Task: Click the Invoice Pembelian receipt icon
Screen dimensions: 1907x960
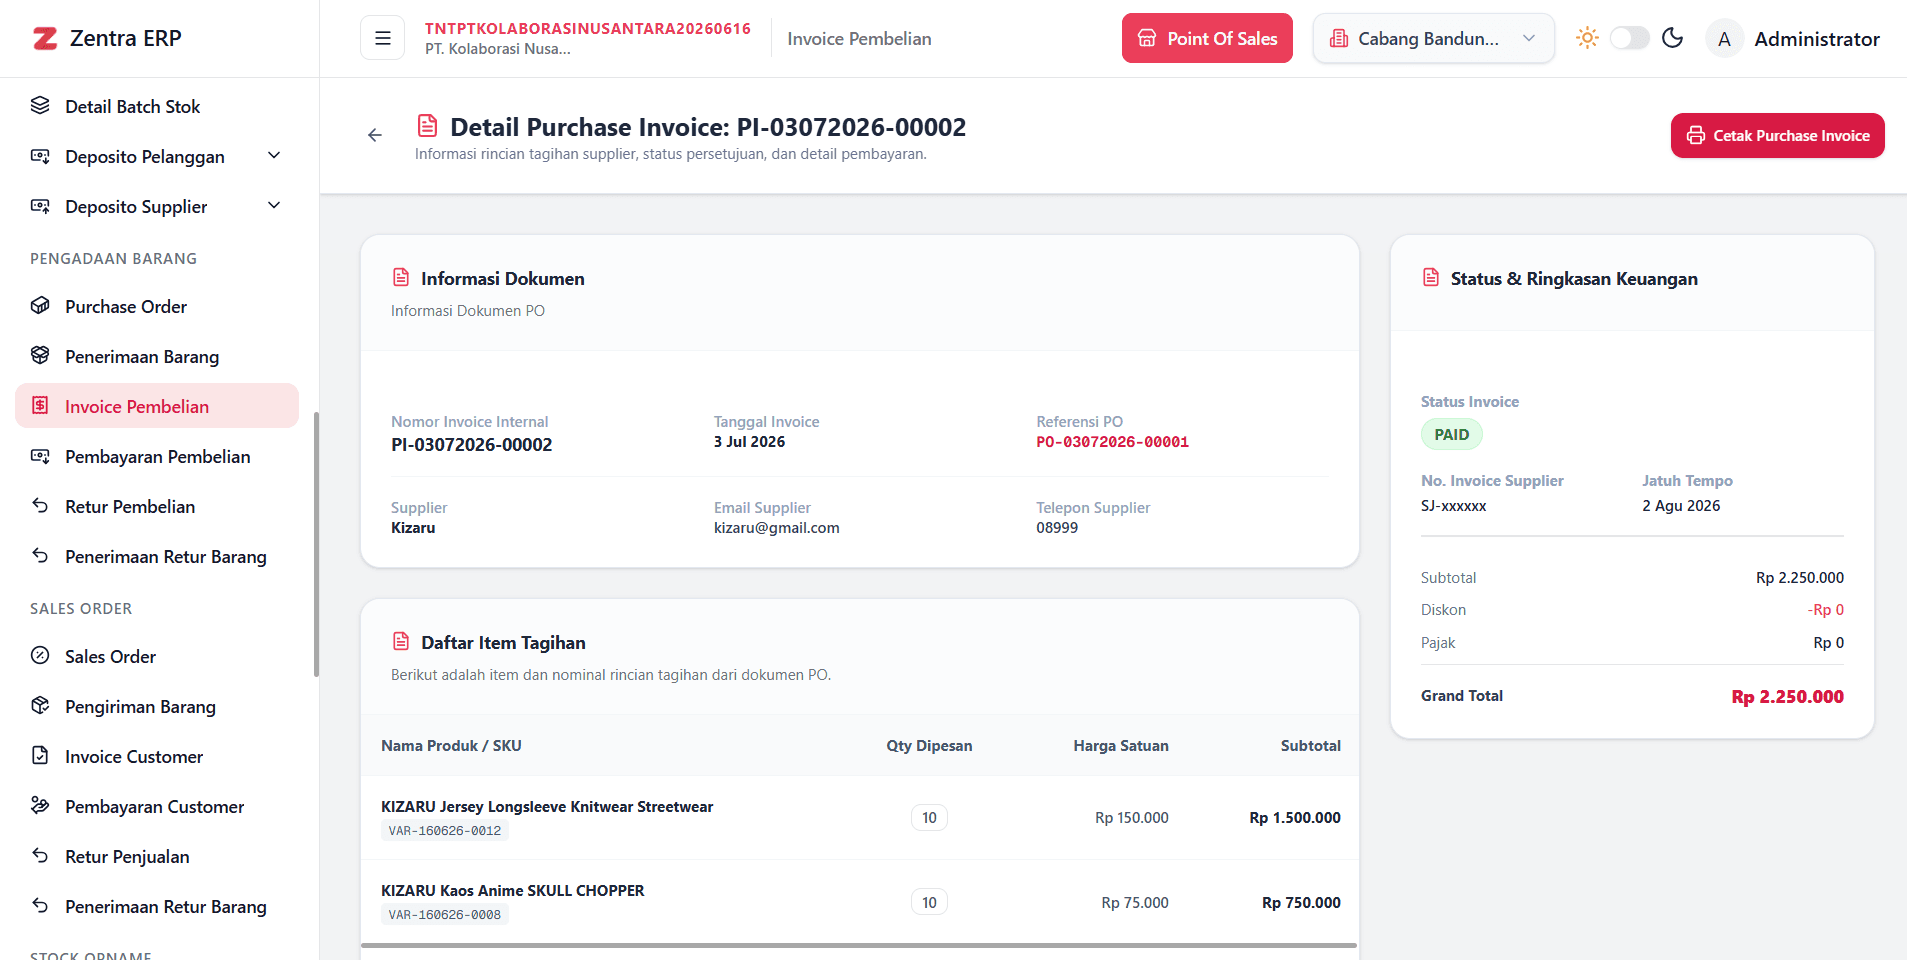Action: [x=40, y=405]
